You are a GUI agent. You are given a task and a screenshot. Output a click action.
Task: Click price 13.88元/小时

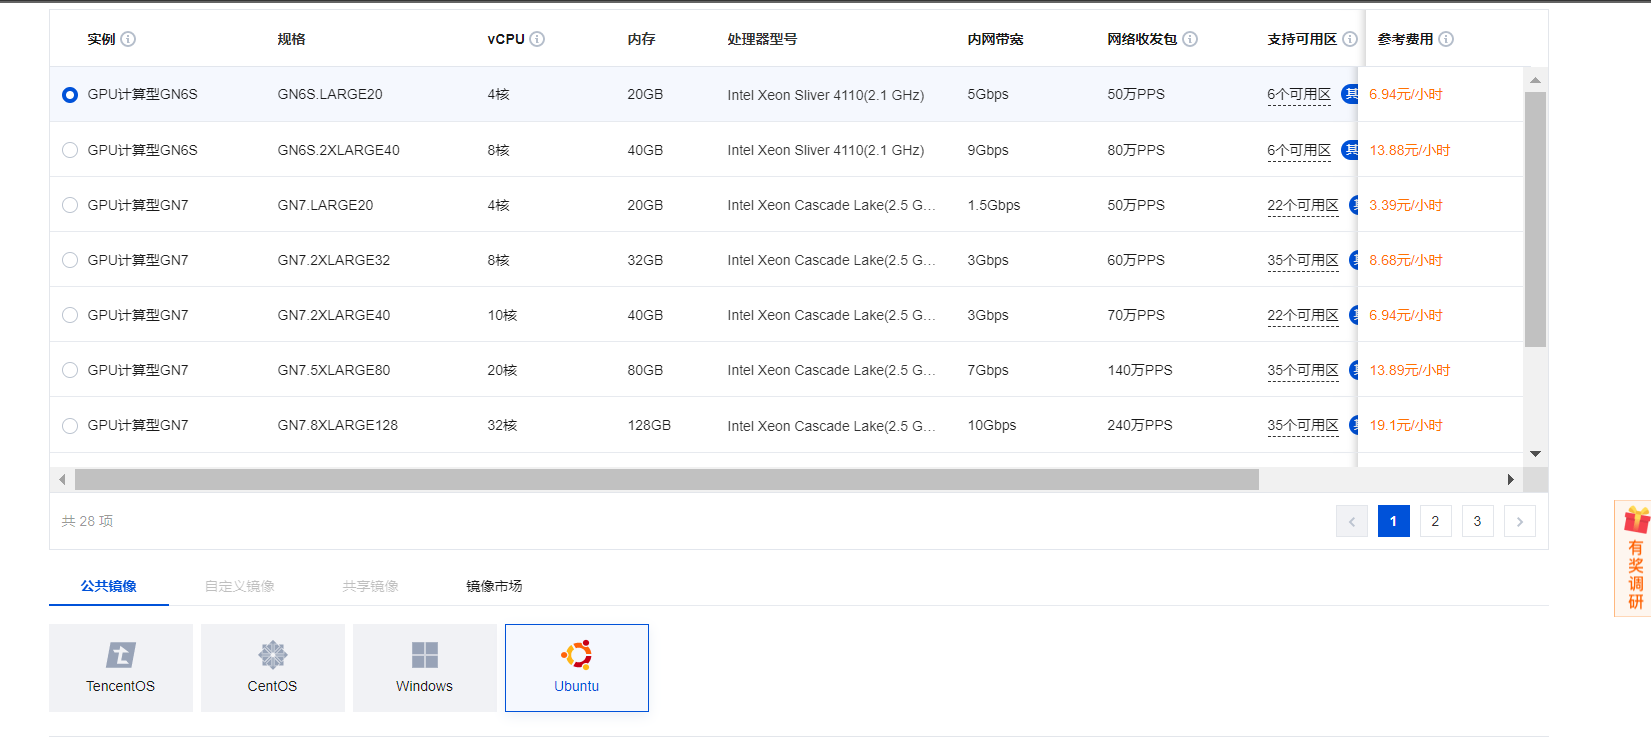tap(1410, 150)
